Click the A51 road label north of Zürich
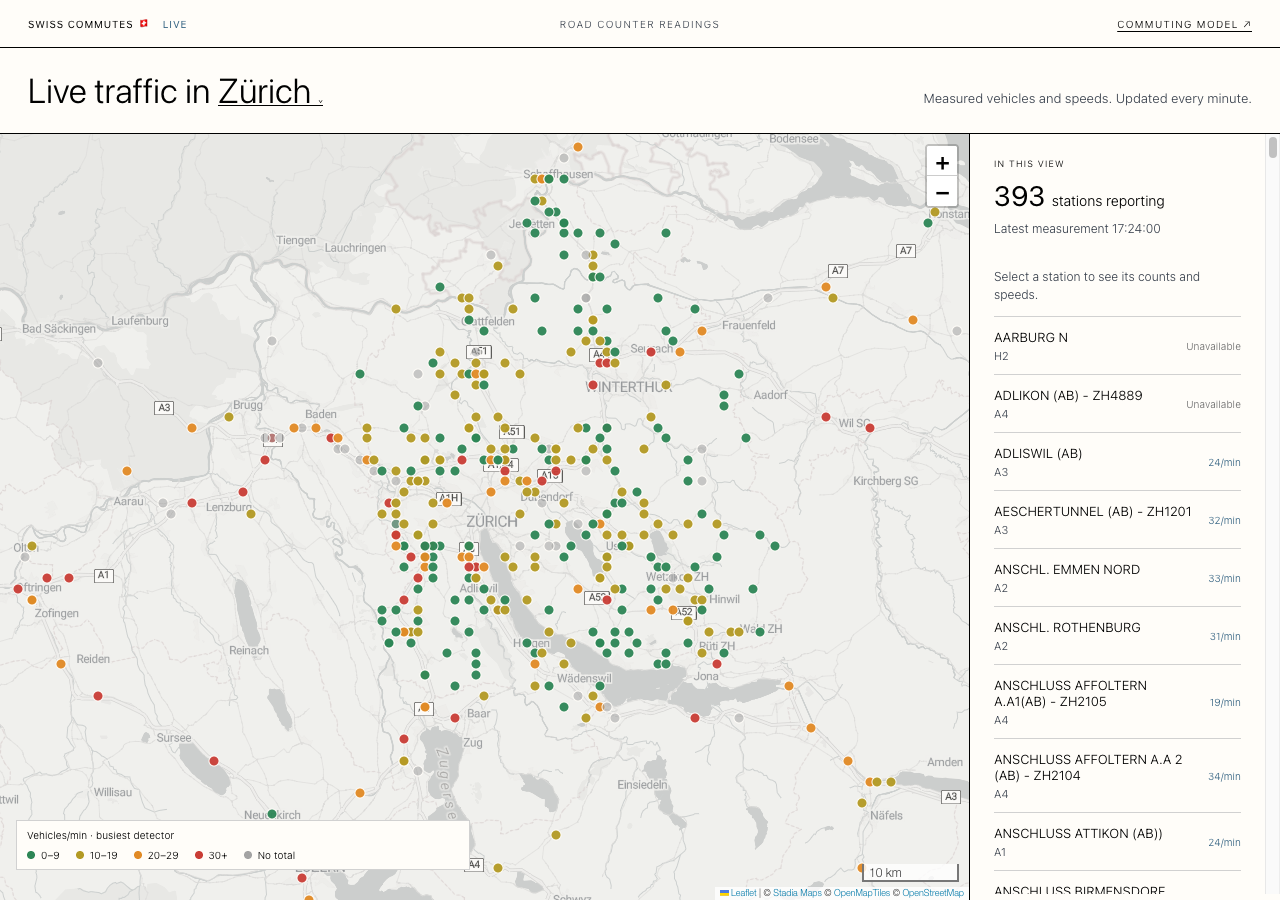The width and height of the screenshot is (1280, 900). 511,432
